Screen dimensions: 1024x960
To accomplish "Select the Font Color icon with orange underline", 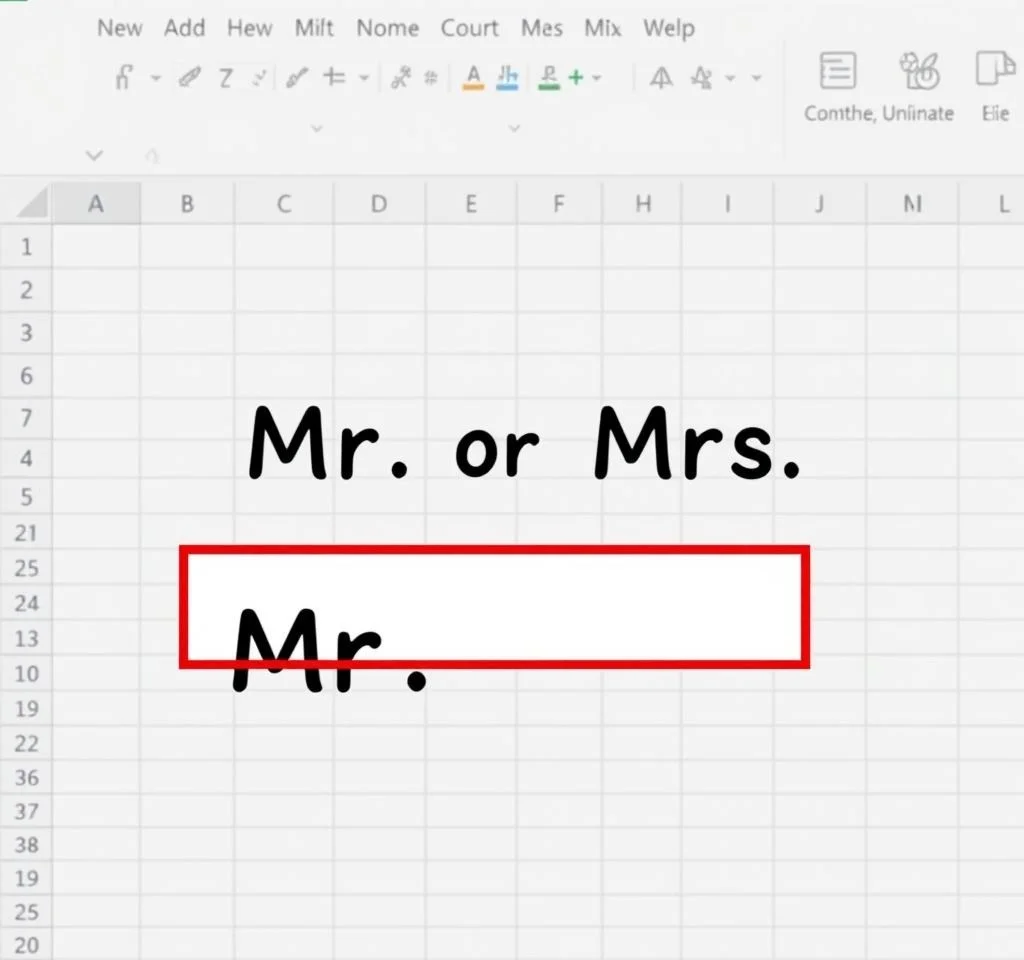I will (x=471, y=78).
